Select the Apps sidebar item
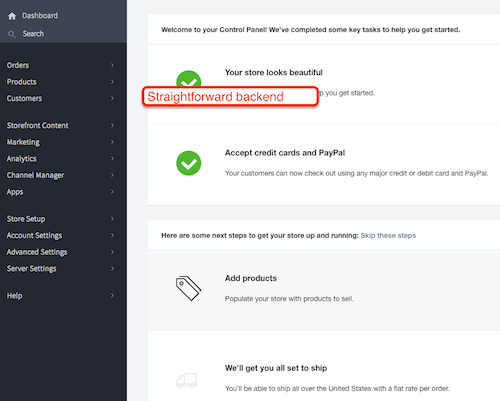 (15, 192)
